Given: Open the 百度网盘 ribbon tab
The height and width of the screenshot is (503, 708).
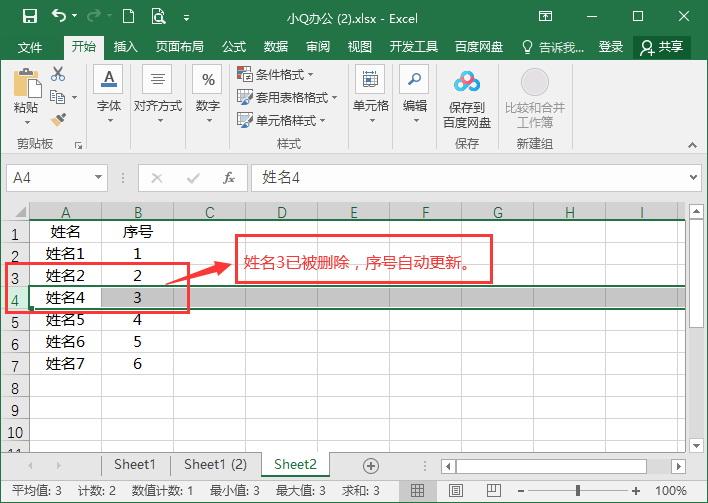Looking at the screenshot, I should [x=479, y=47].
